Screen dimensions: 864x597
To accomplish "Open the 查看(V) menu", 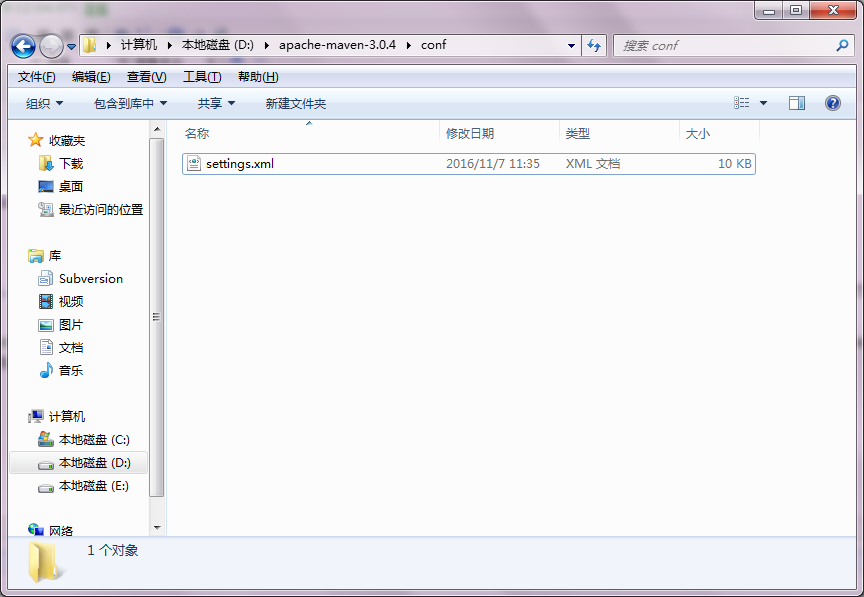I will click(x=147, y=77).
